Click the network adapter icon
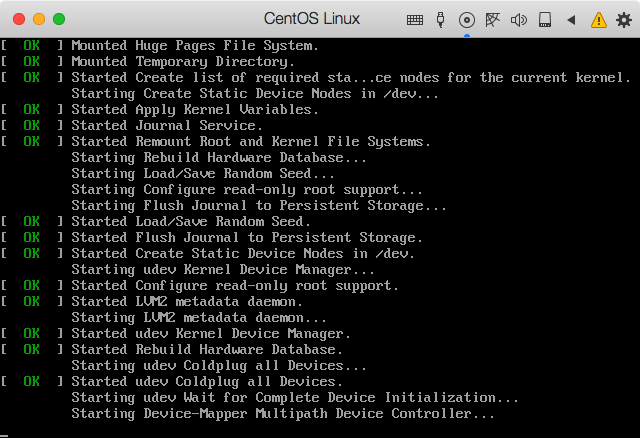Image resolution: width=640 pixels, height=438 pixels. [492, 19]
